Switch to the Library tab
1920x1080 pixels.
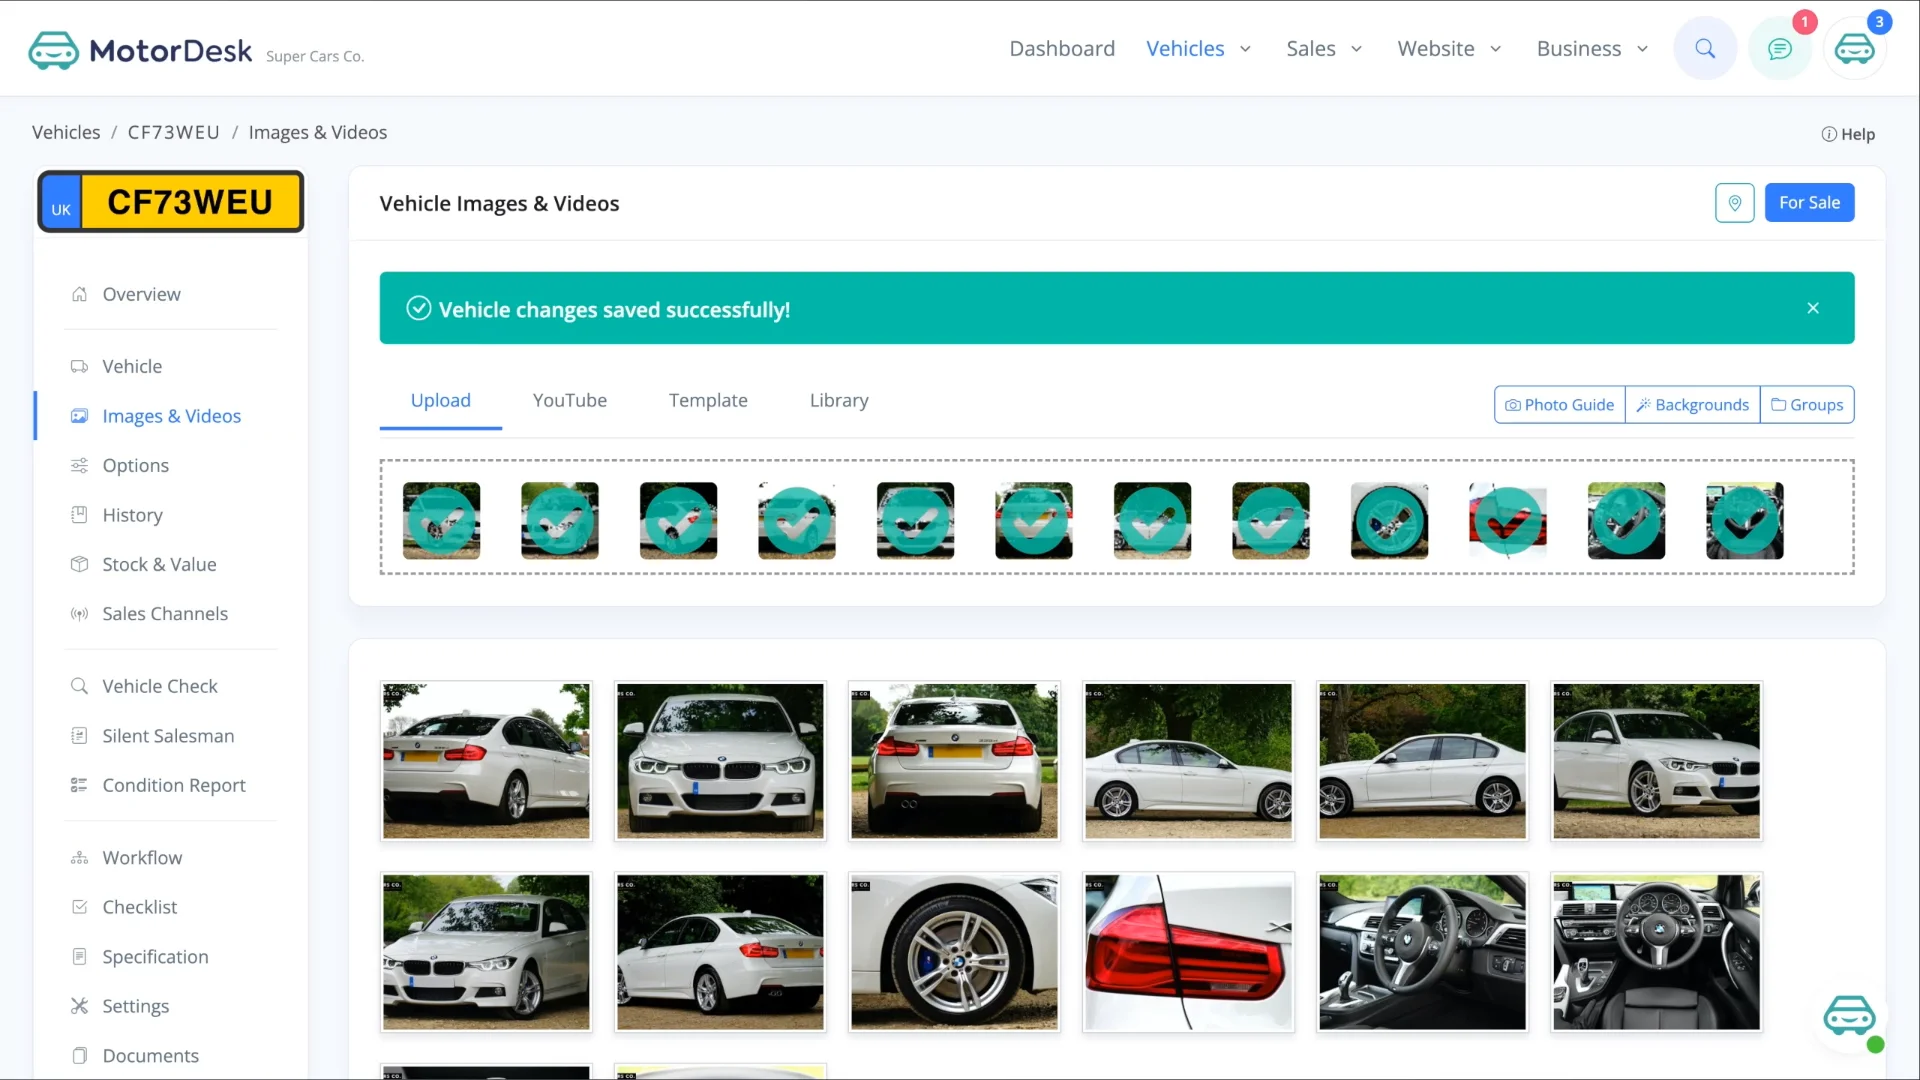pyautogui.click(x=839, y=401)
